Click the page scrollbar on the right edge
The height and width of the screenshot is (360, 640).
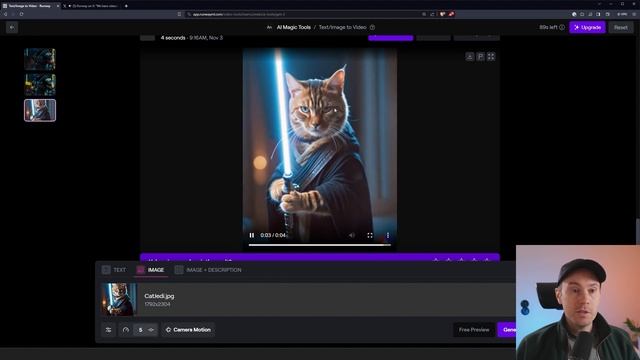click(638, 231)
